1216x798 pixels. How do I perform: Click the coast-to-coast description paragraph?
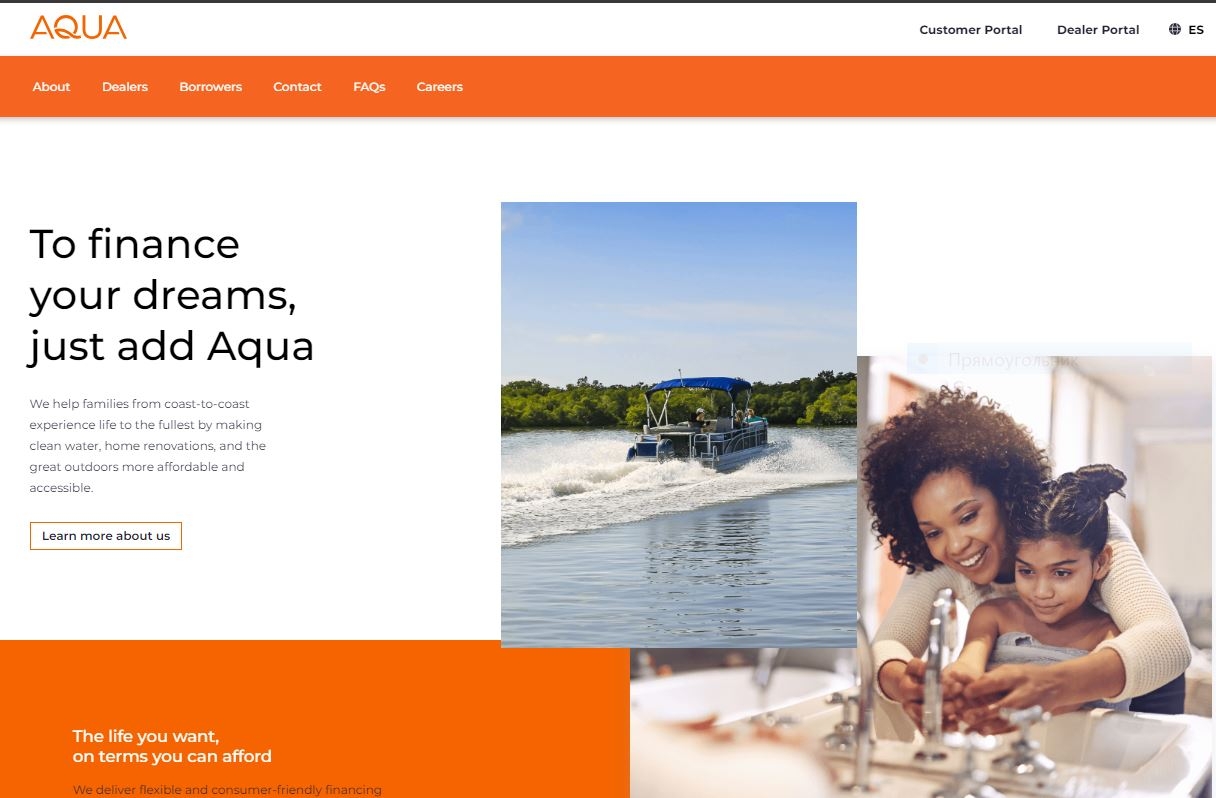pyautogui.click(x=148, y=445)
